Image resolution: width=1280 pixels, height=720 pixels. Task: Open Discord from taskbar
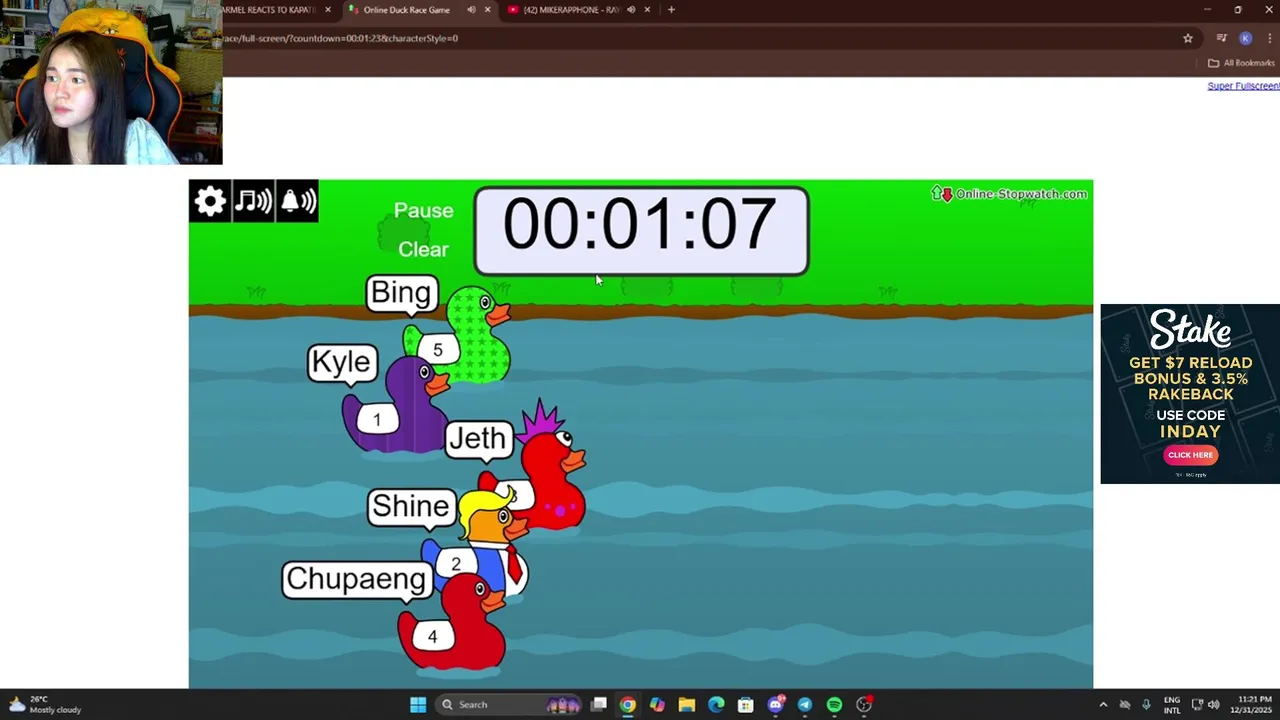click(775, 705)
